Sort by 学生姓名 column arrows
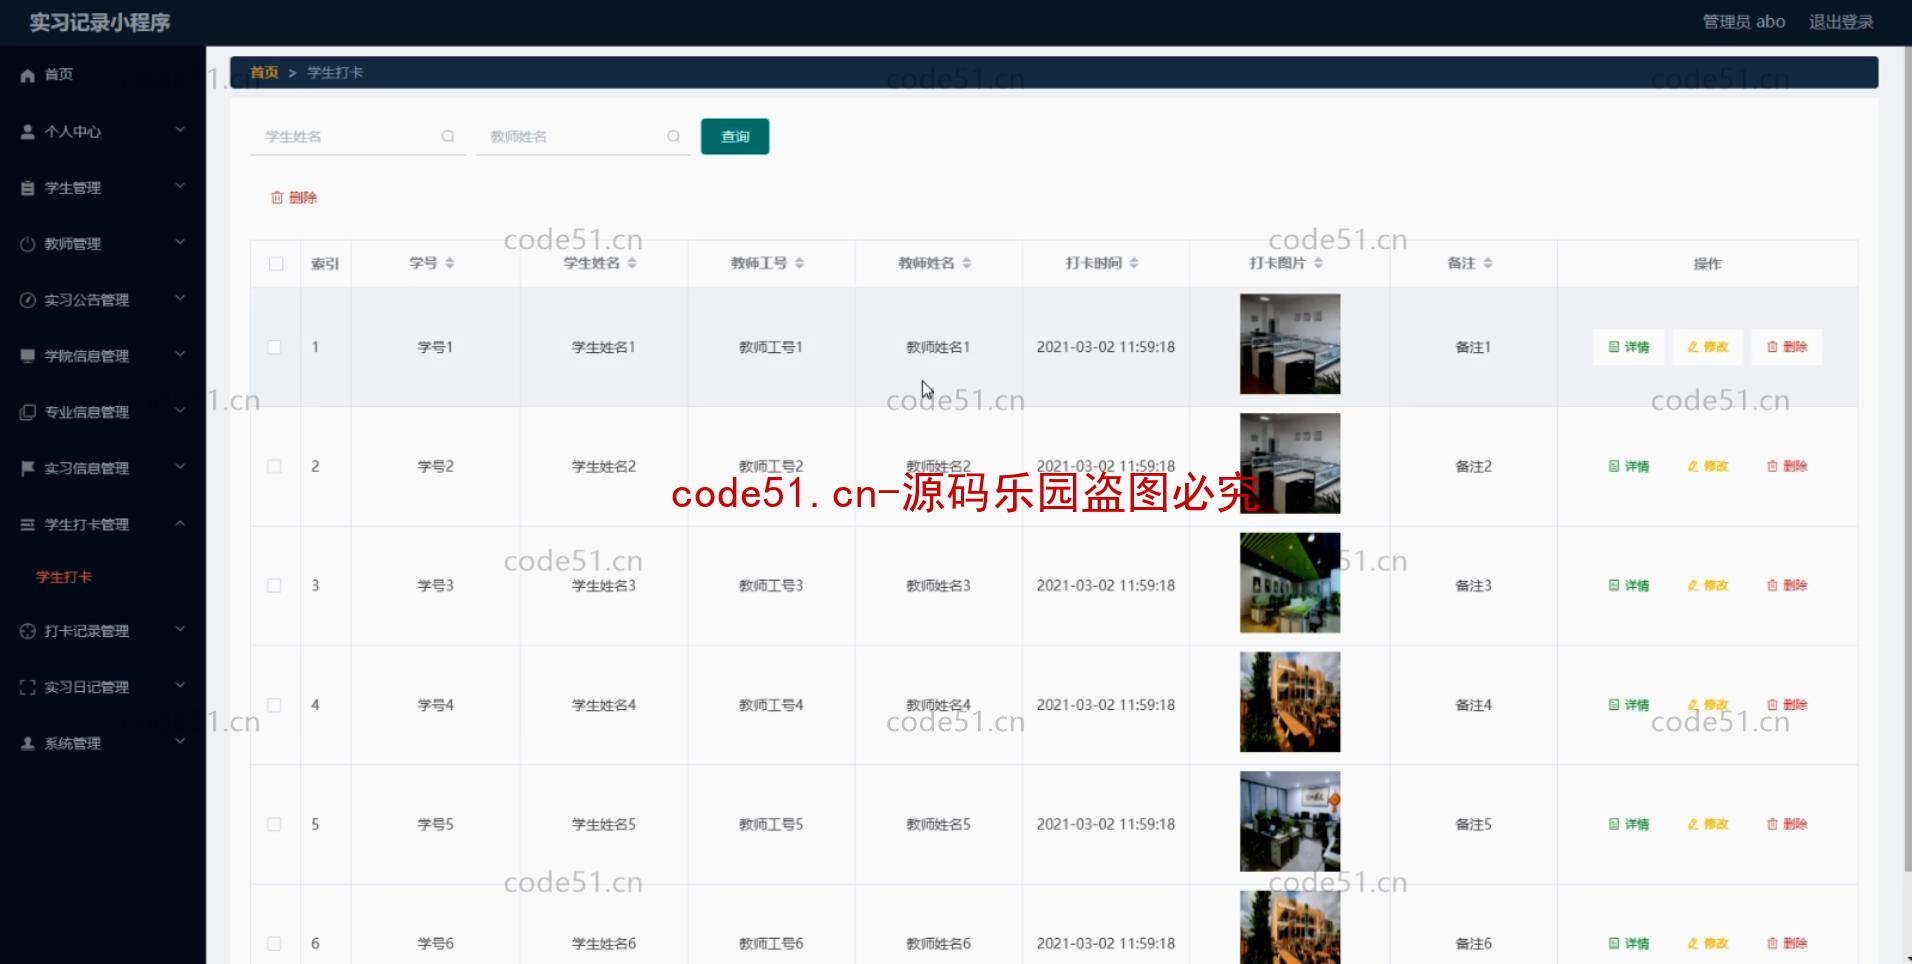Image resolution: width=1912 pixels, height=964 pixels. coord(632,263)
